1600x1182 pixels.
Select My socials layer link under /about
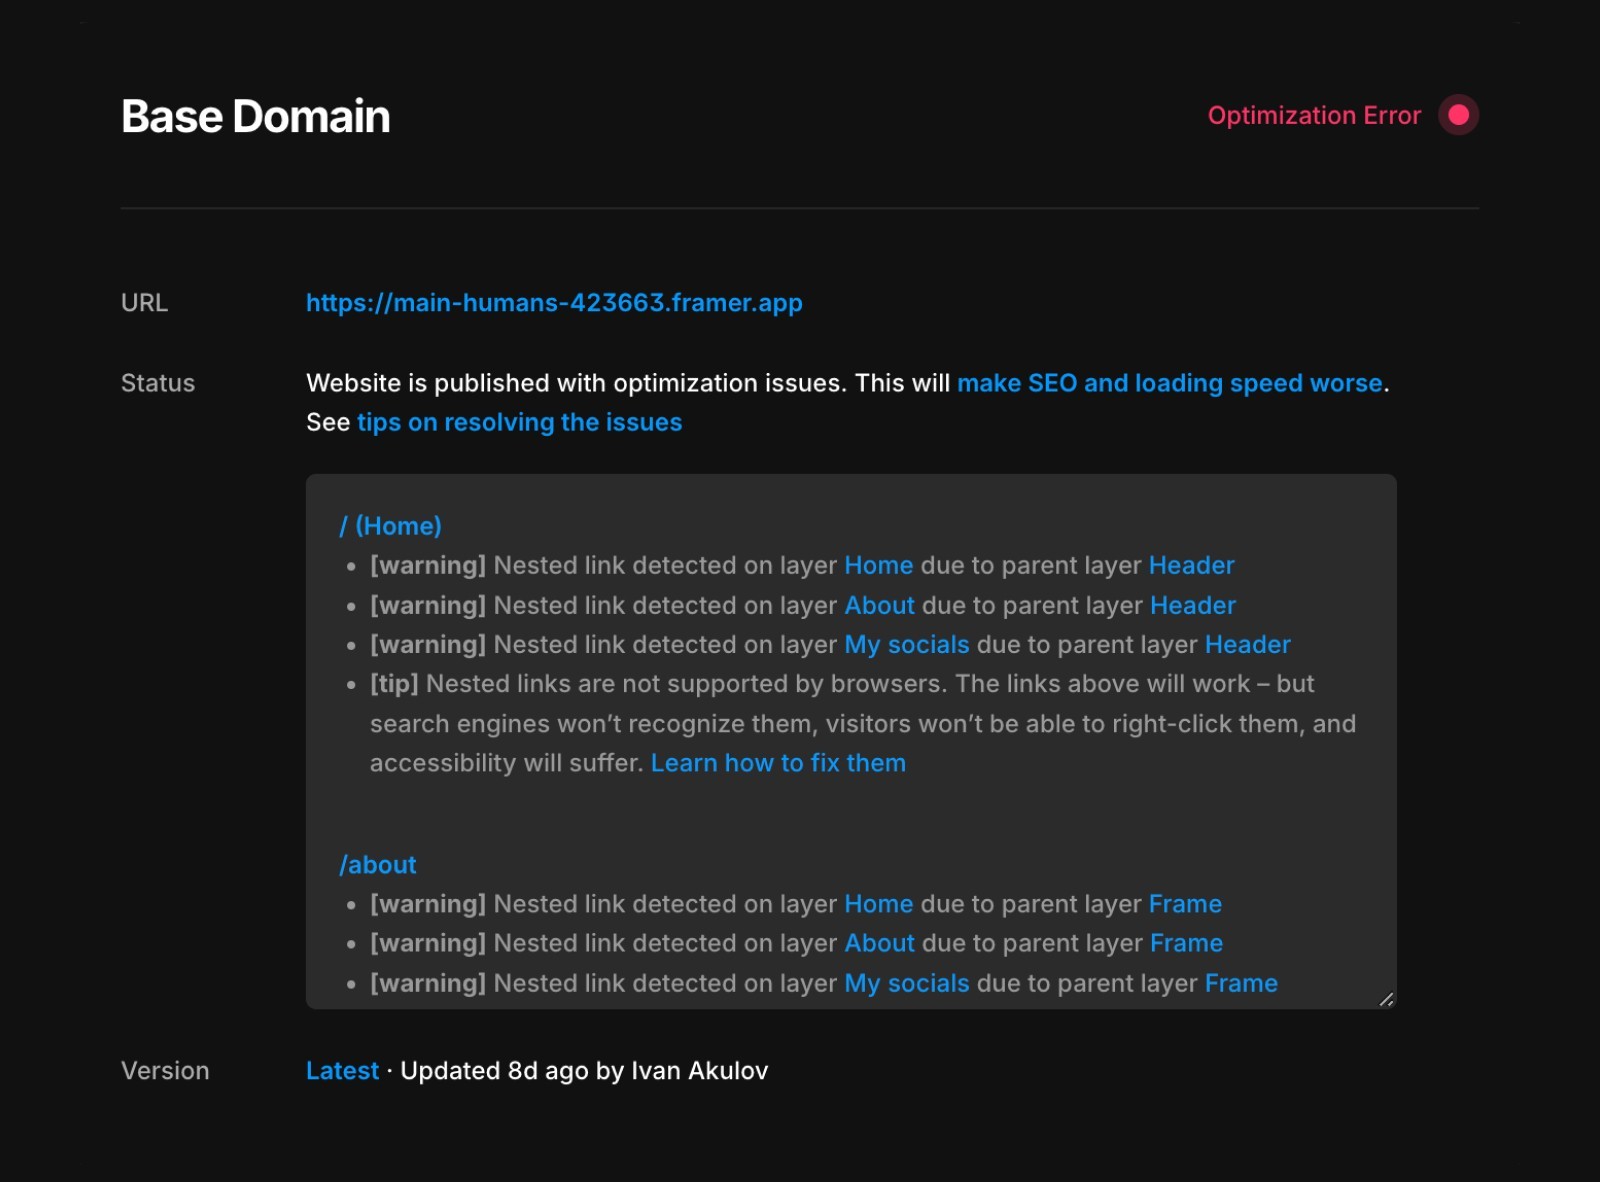[x=907, y=983]
